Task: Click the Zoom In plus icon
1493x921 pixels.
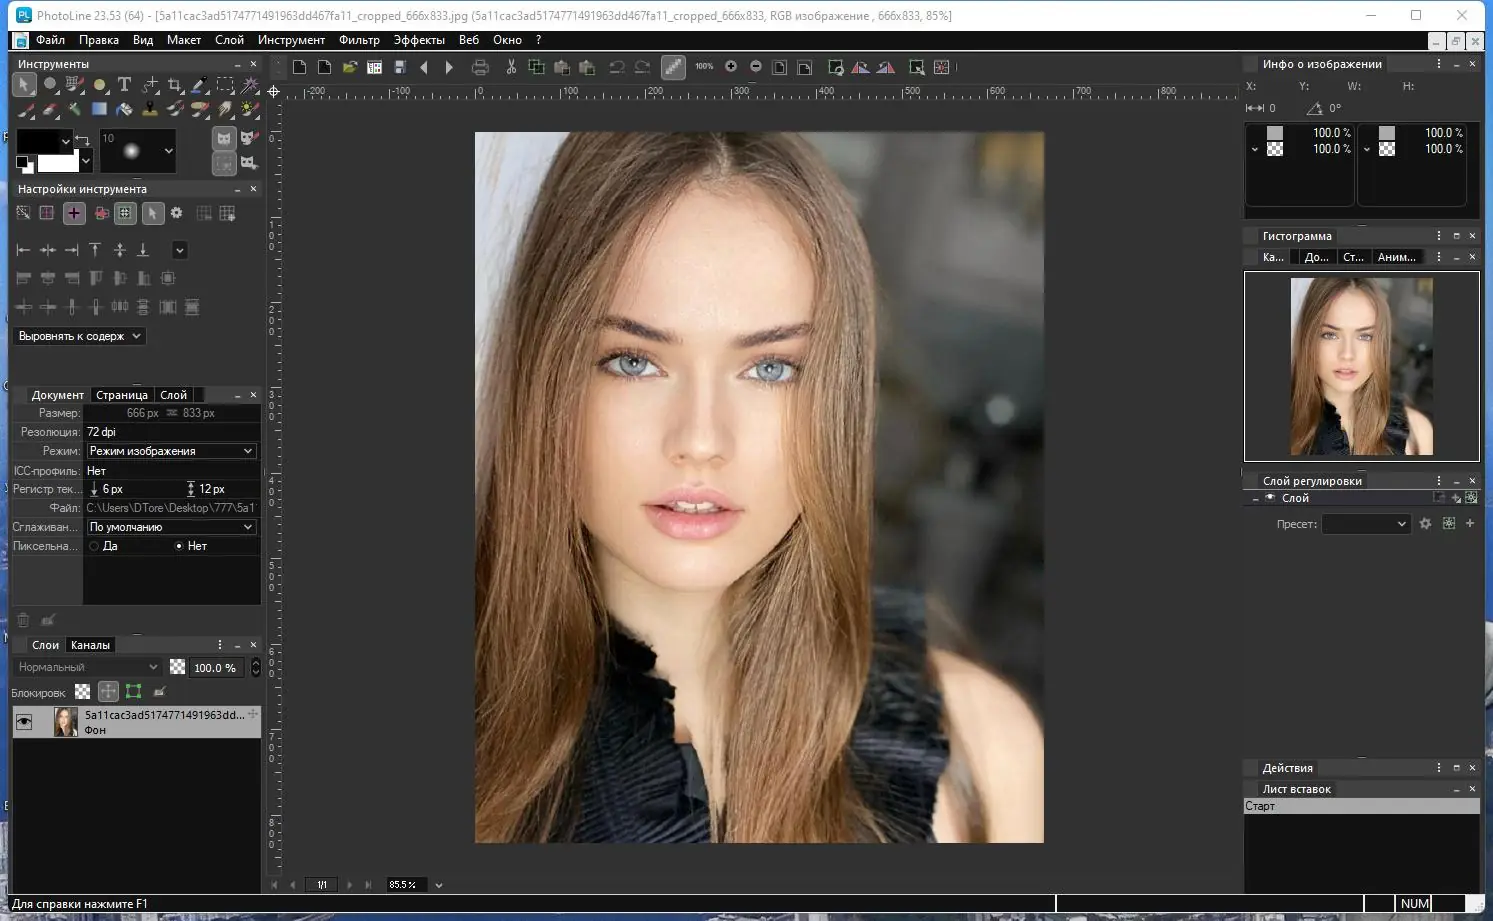Action: [731, 67]
